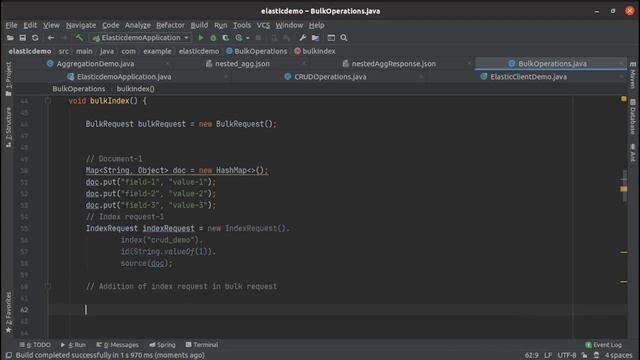Open the Structure tool window sidebar
Screen dimensions: 640x360
click(8, 127)
